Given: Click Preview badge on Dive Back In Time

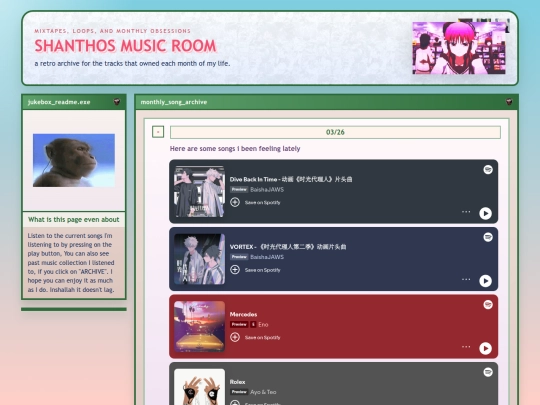Looking at the screenshot, I should click(x=239, y=189).
